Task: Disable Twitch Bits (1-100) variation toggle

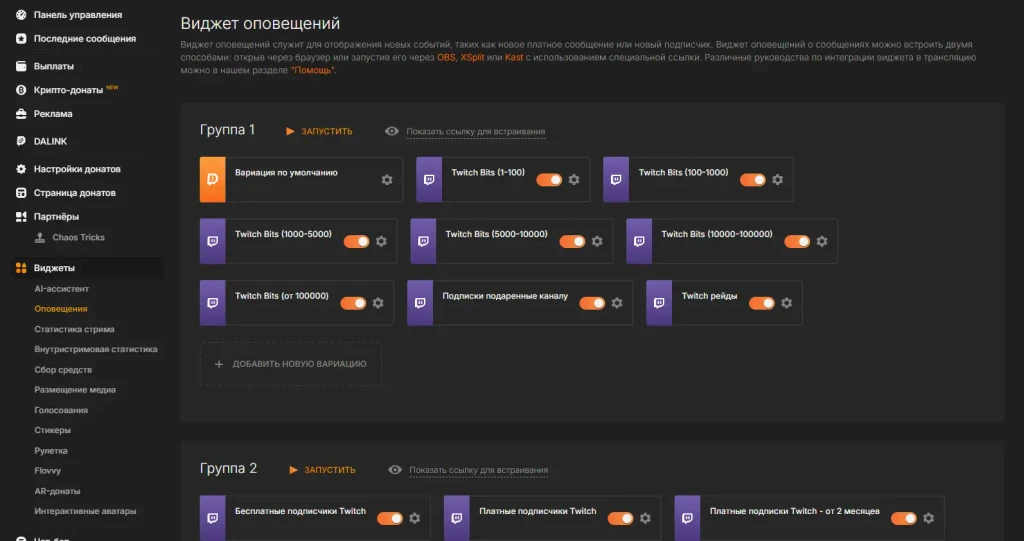Action: [549, 180]
